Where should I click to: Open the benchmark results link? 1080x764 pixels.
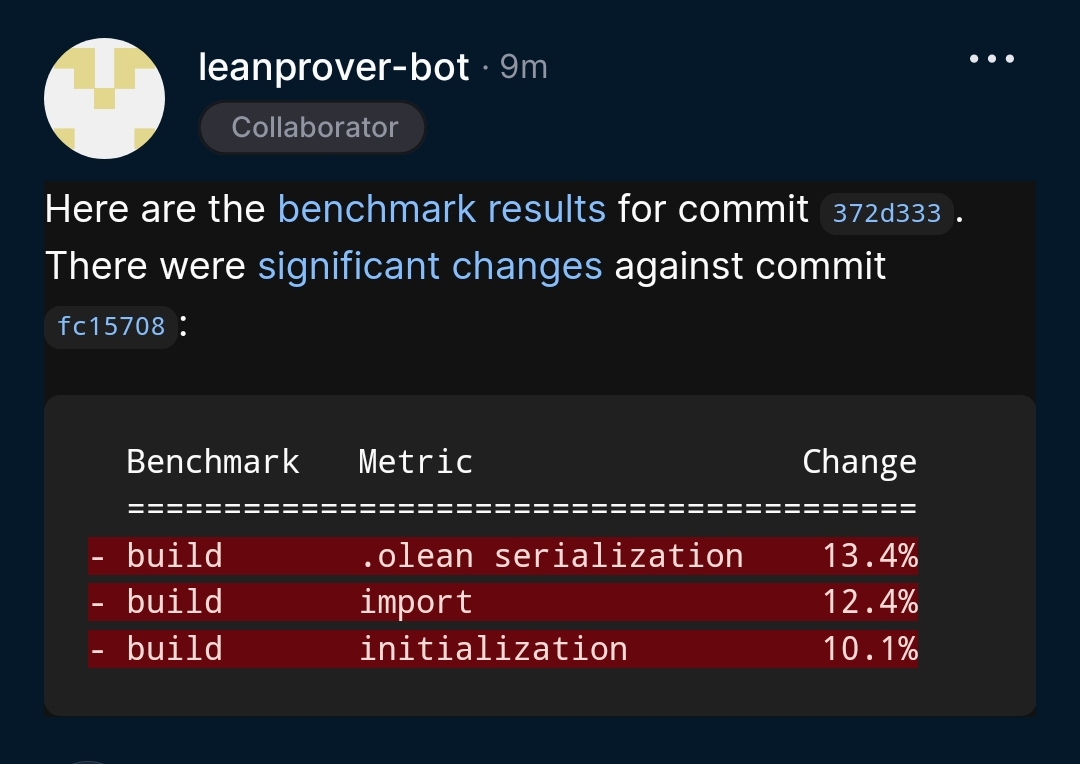tap(442, 209)
